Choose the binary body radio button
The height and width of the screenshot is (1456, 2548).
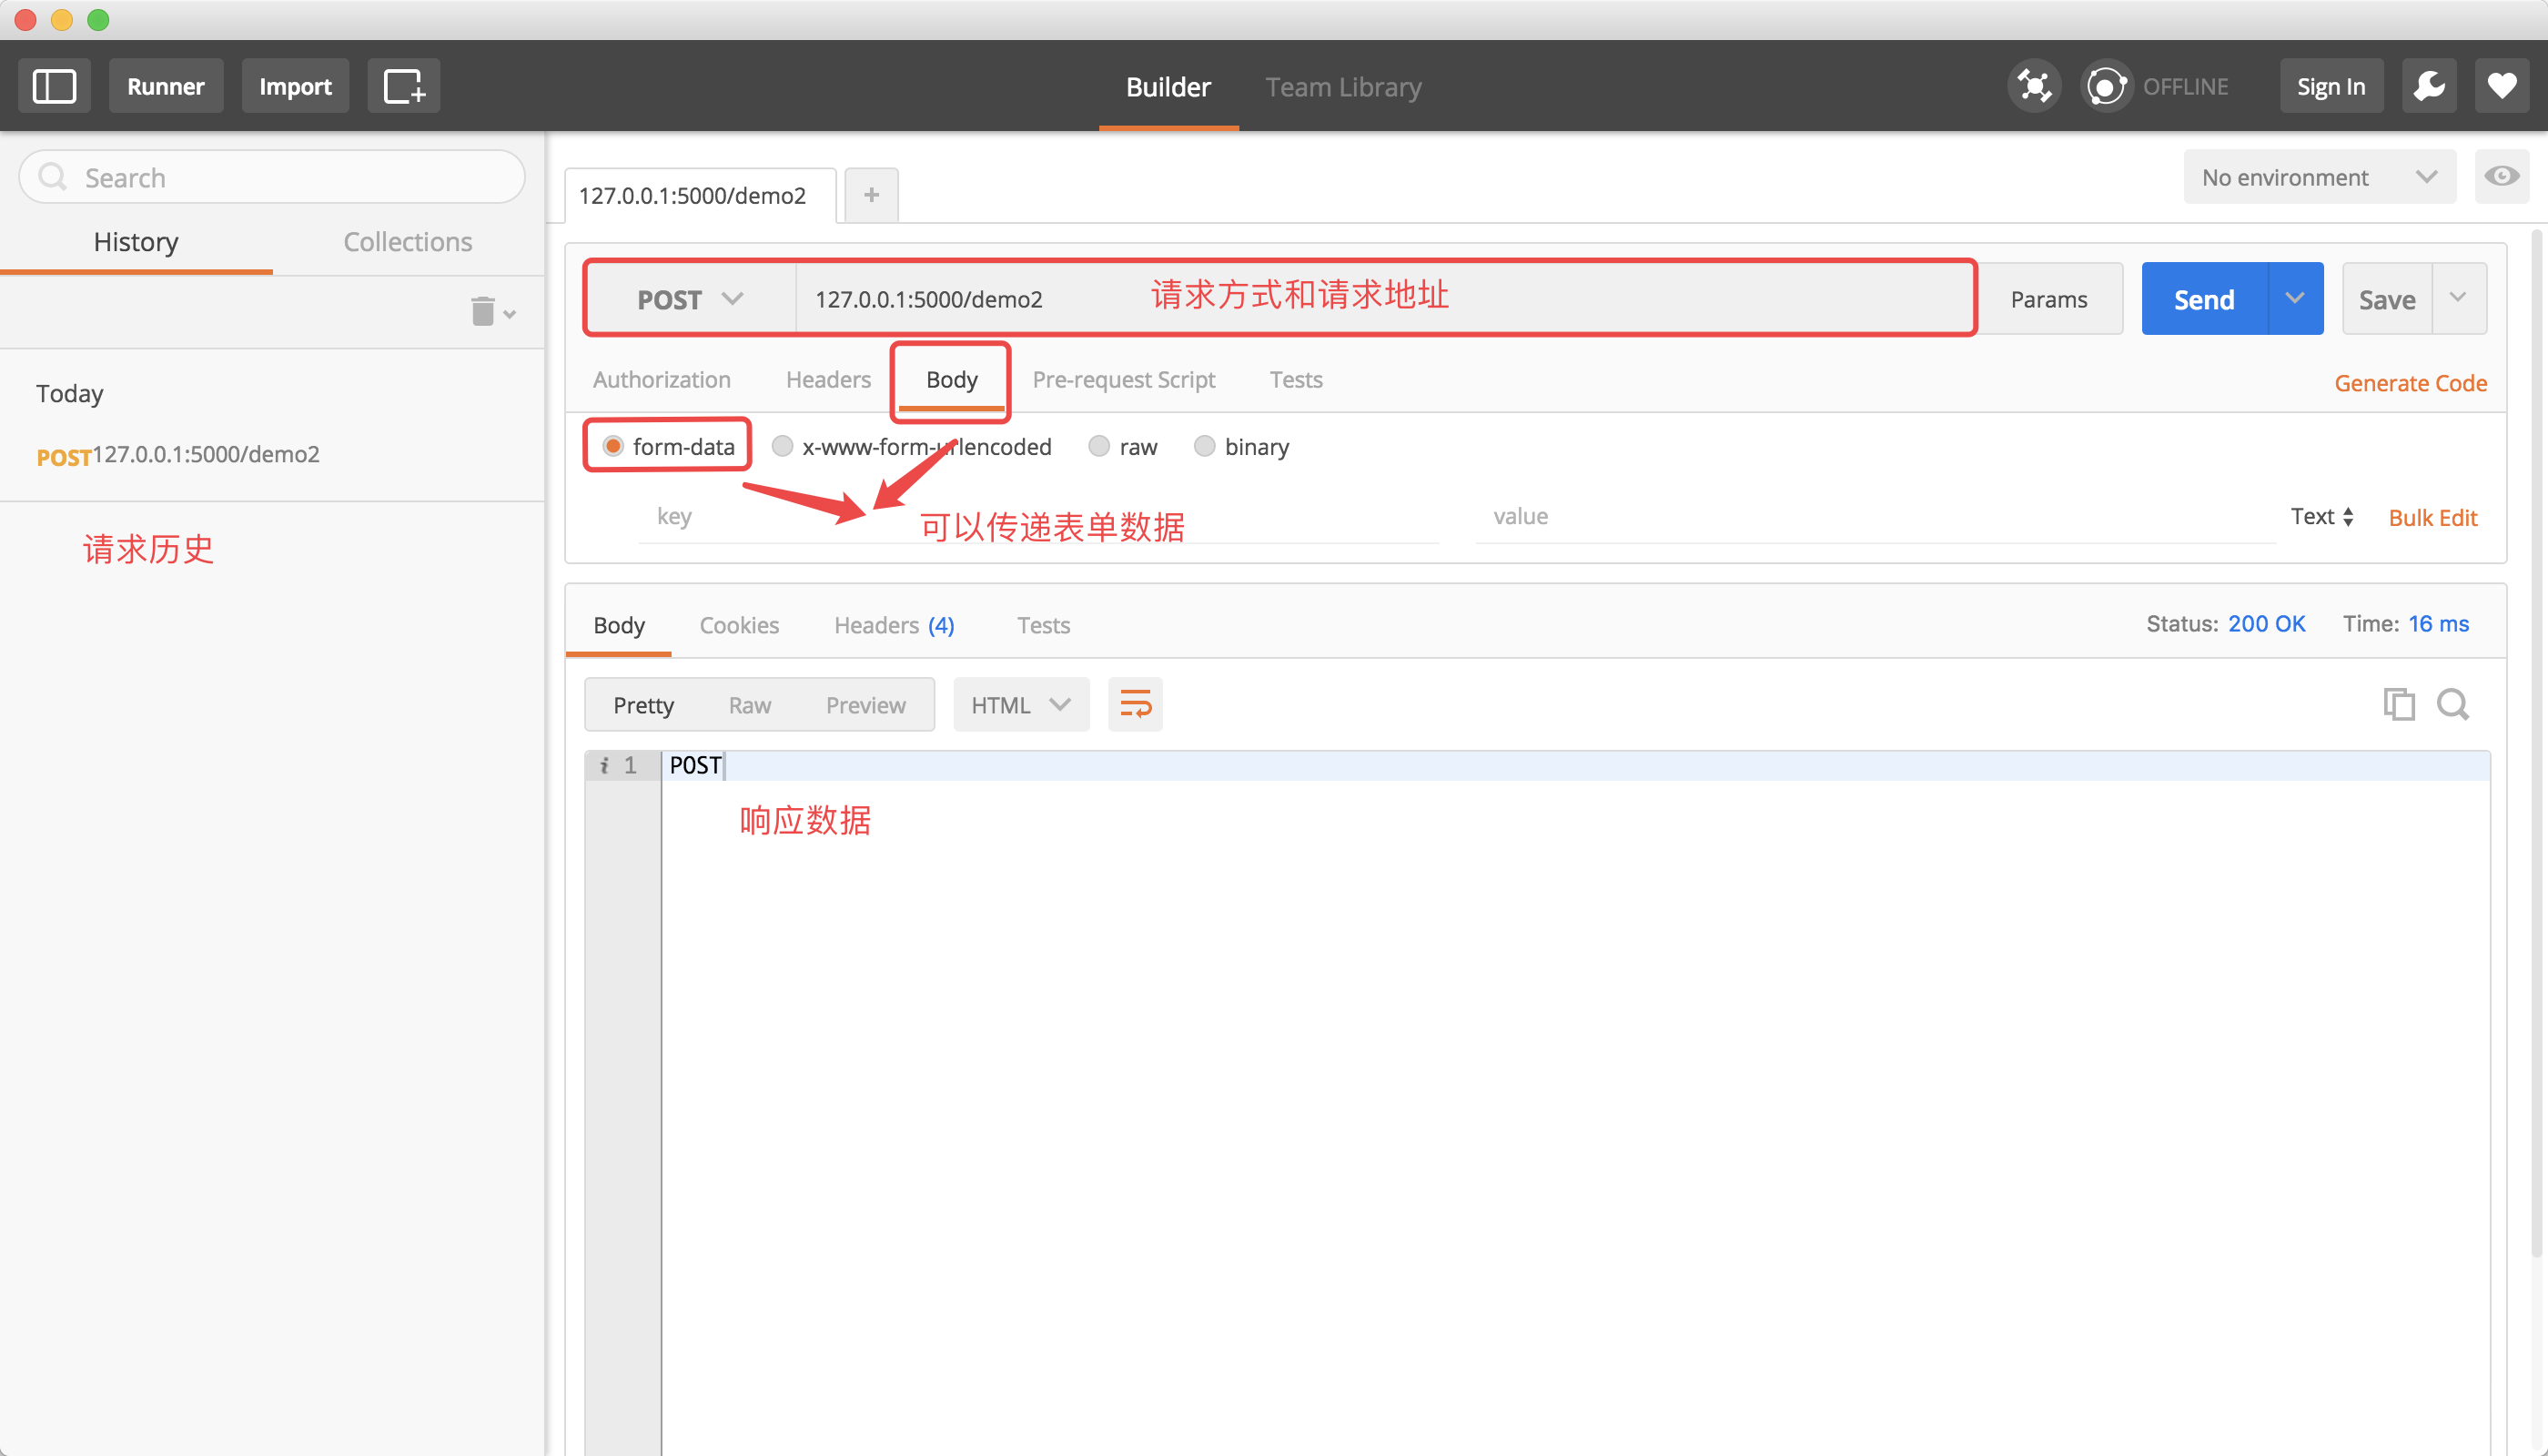point(1204,446)
